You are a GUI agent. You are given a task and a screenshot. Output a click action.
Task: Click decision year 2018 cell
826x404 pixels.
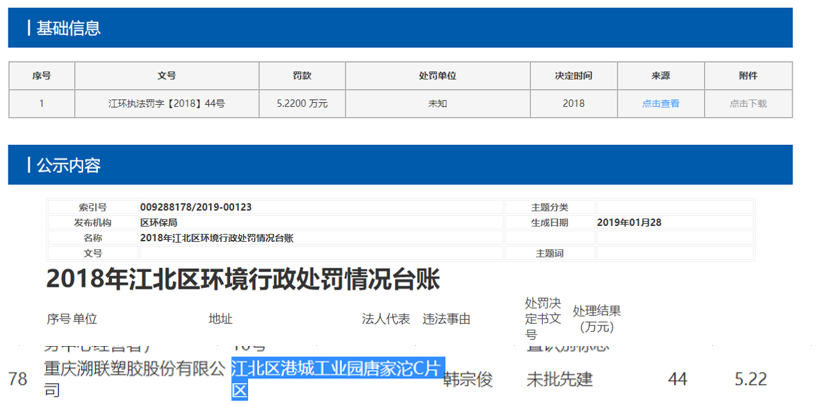click(x=574, y=104)
